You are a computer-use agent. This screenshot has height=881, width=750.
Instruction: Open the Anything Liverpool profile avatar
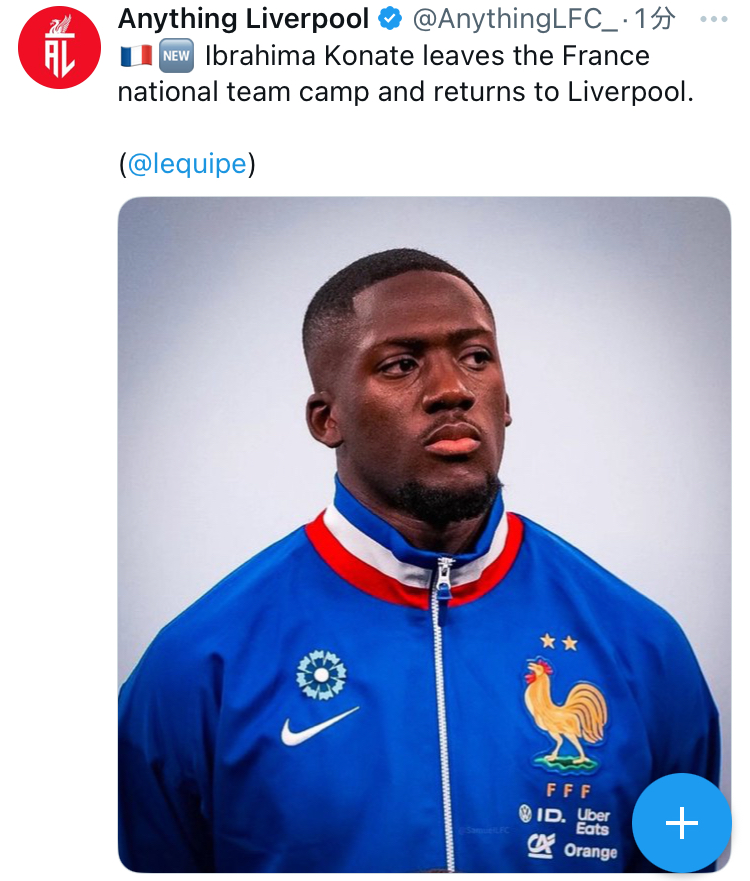[60, 47]
